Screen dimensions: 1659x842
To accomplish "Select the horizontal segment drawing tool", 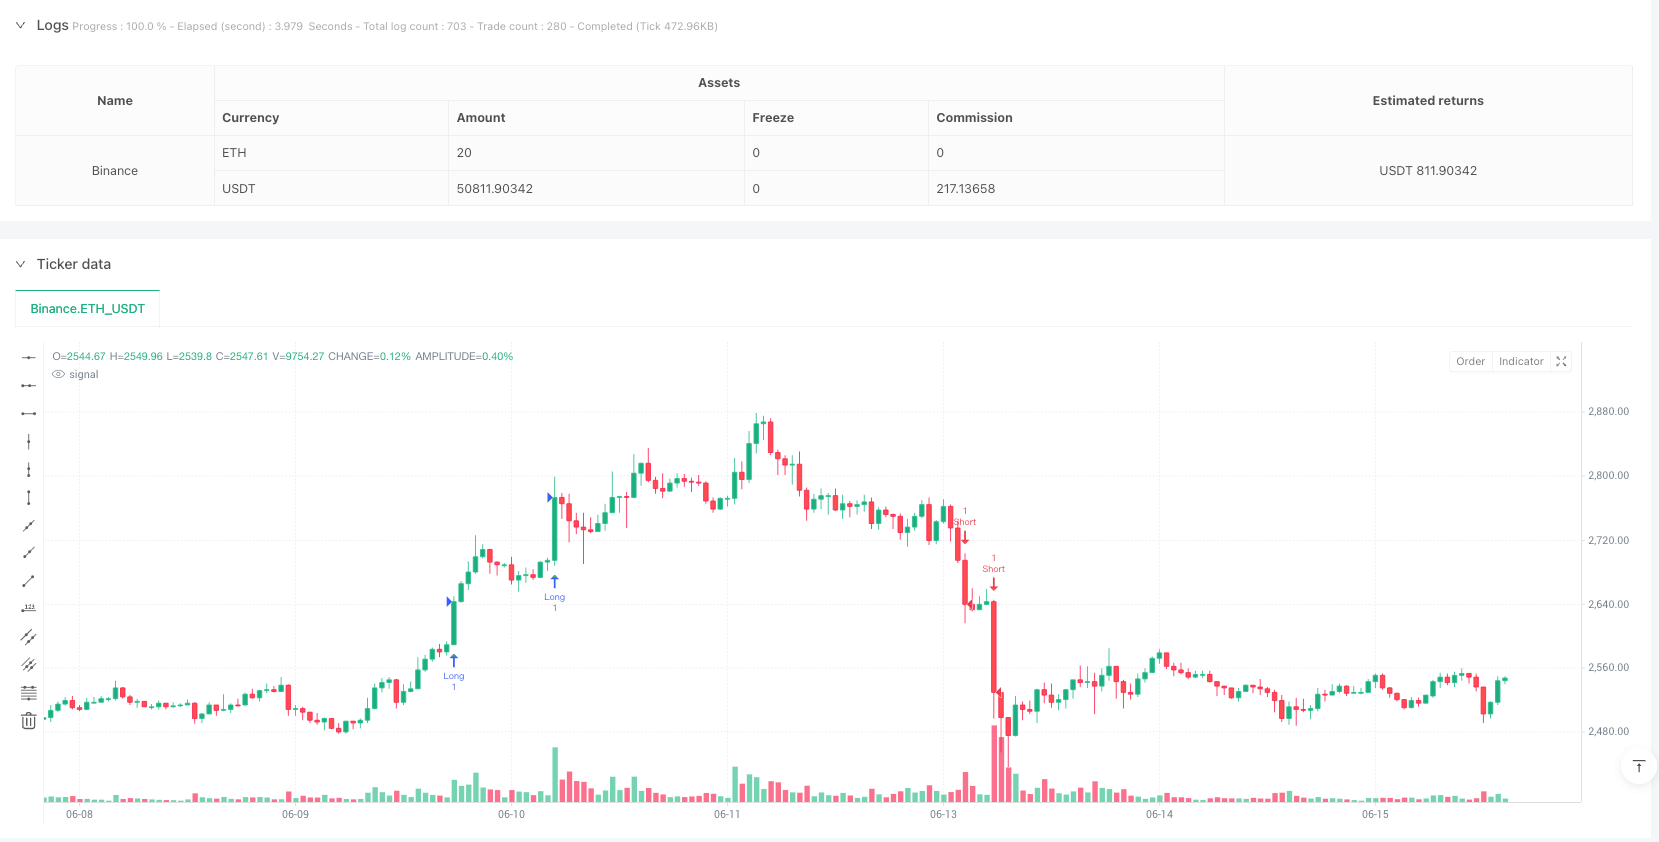I will coord(28,413).
